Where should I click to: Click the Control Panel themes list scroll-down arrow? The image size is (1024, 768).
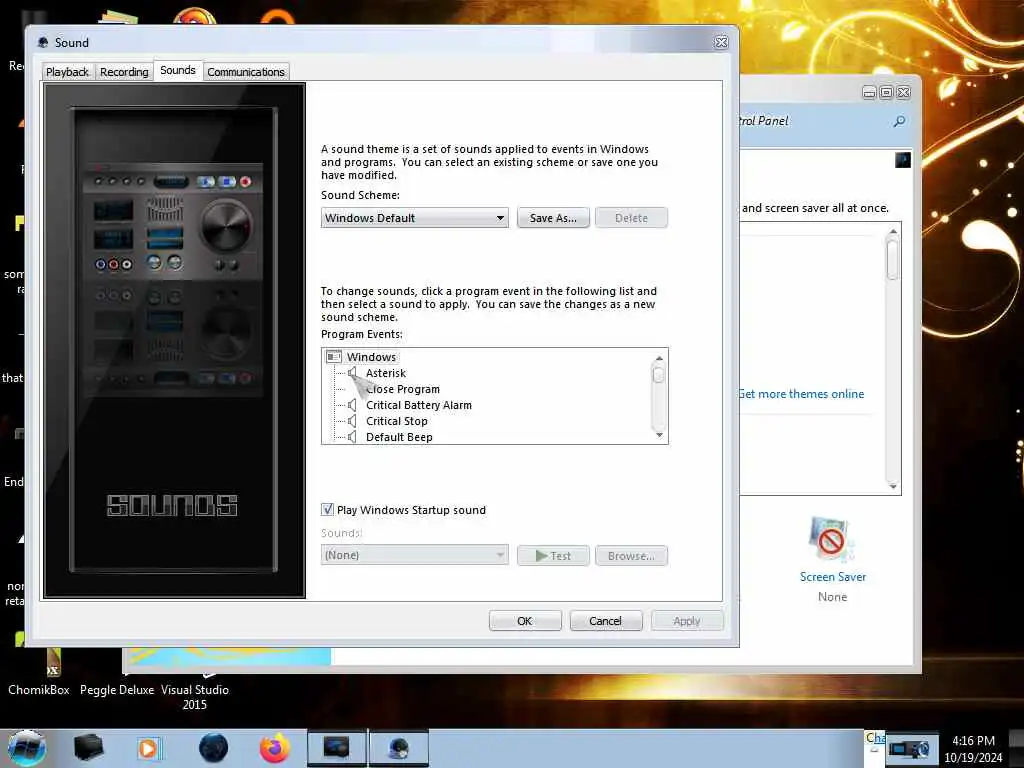(893, 486)
